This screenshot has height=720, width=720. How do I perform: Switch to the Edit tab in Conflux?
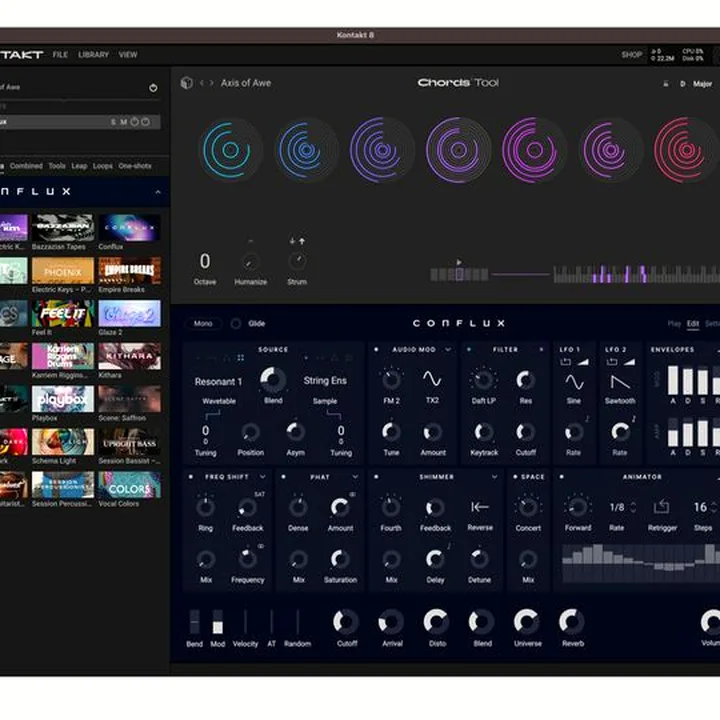pos(692,324)
